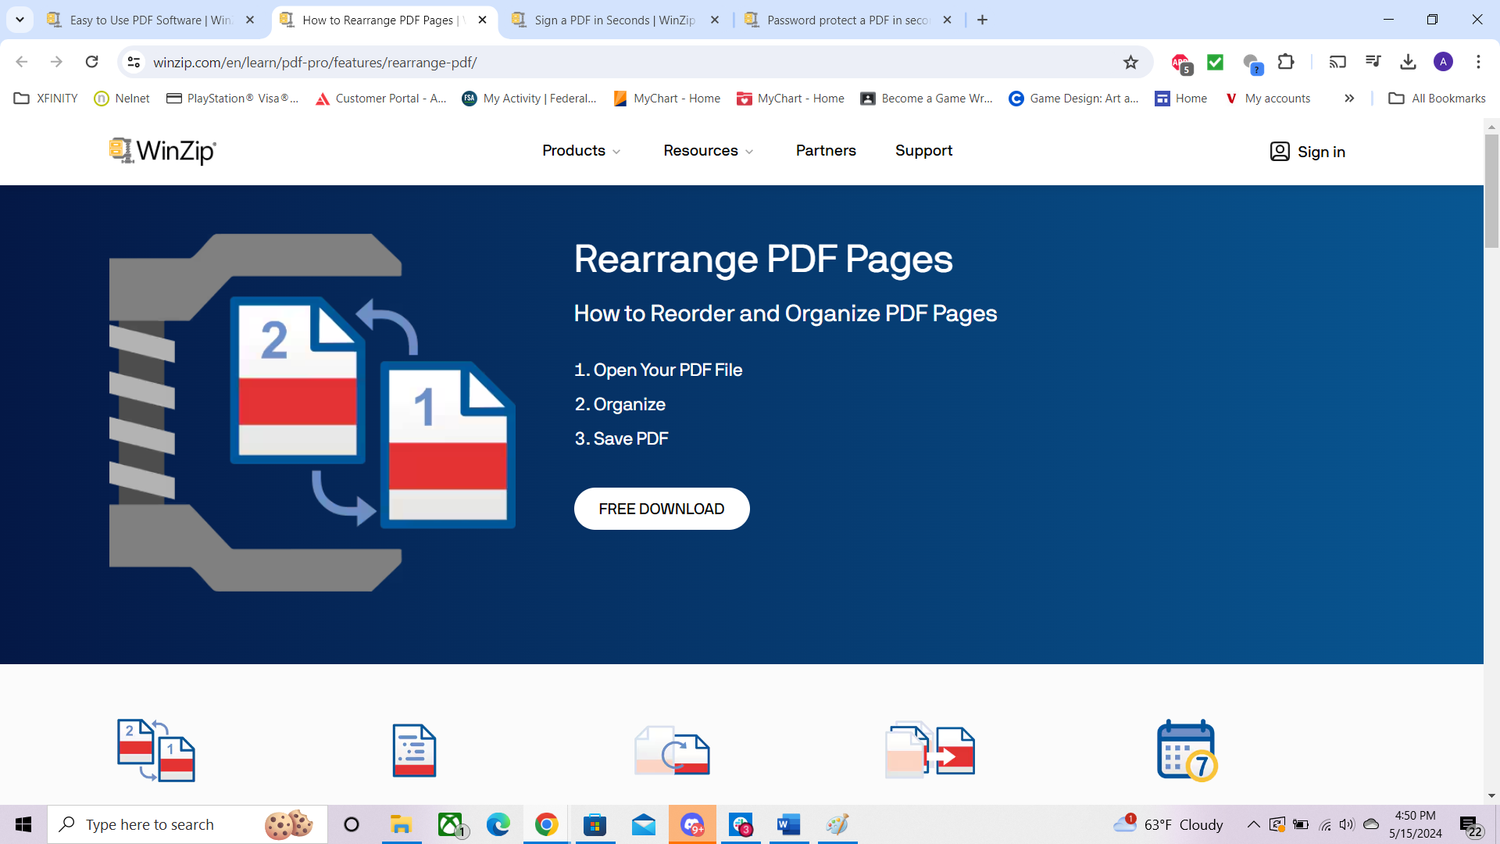This screenshot has width=1500, height=844.
Task: Open the Support menu item
Action: [x=924, y=151]
